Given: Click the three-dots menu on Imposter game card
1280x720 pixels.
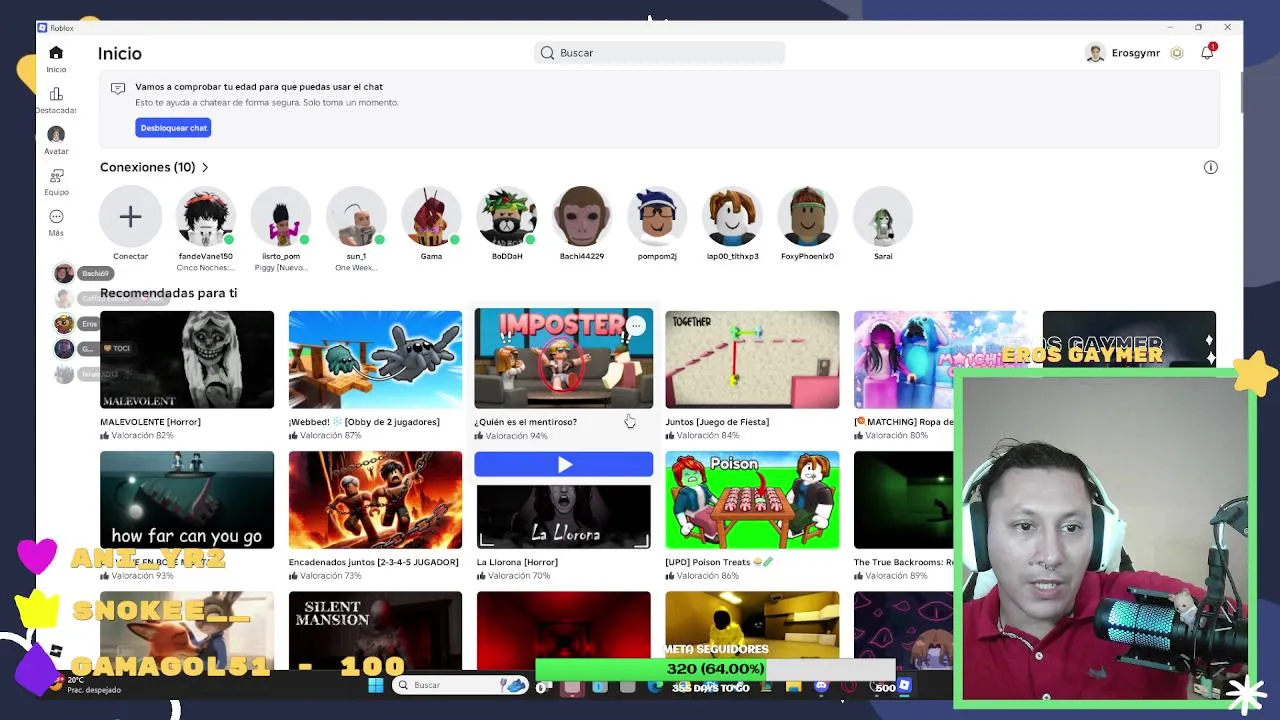Looking at the screenshot, I should pos(635,326).
